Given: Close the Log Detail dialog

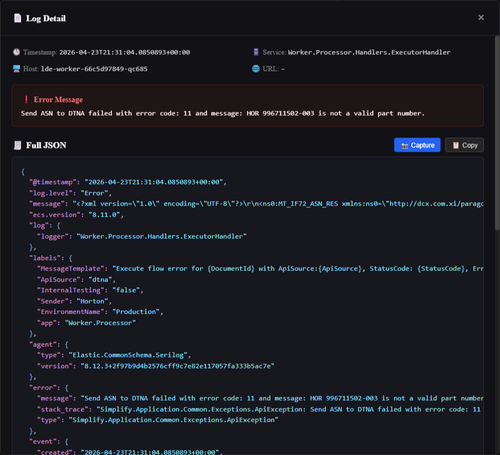Looking at the screenshot, I should [481, 17].
